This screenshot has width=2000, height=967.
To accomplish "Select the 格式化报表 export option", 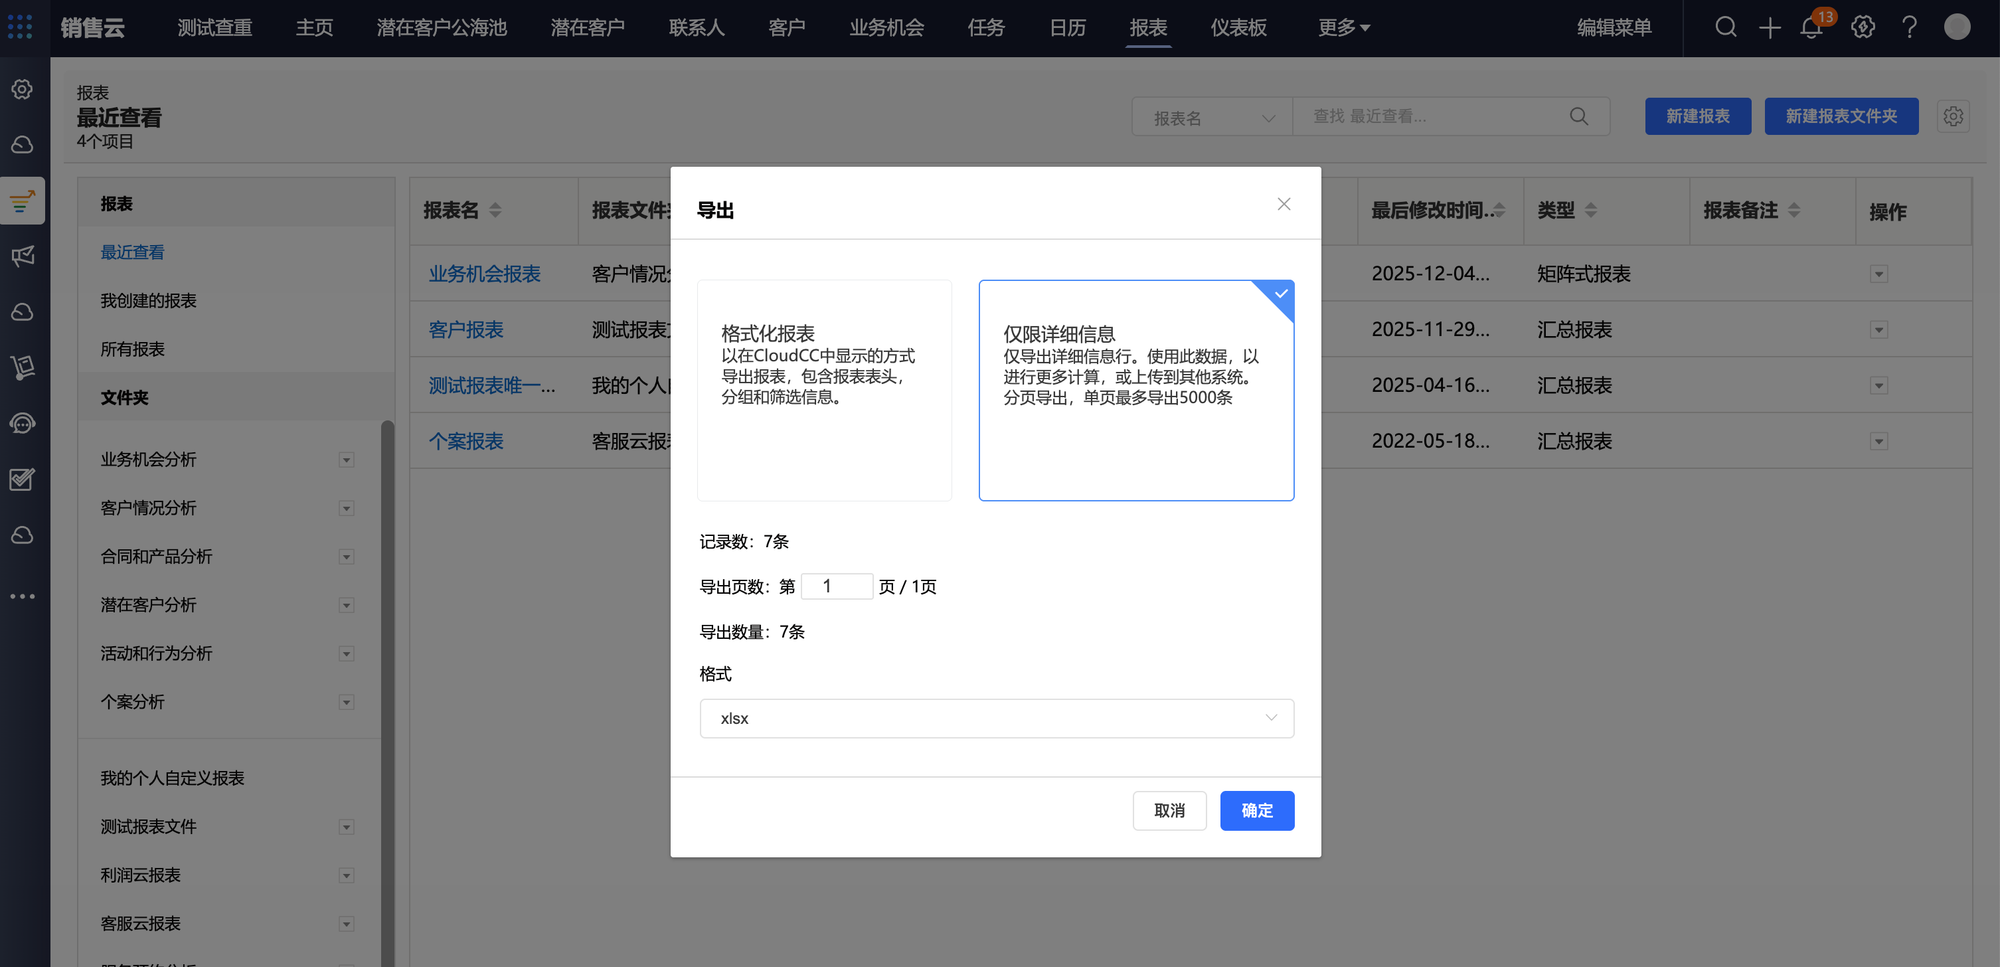I will (x=824, y=390).
